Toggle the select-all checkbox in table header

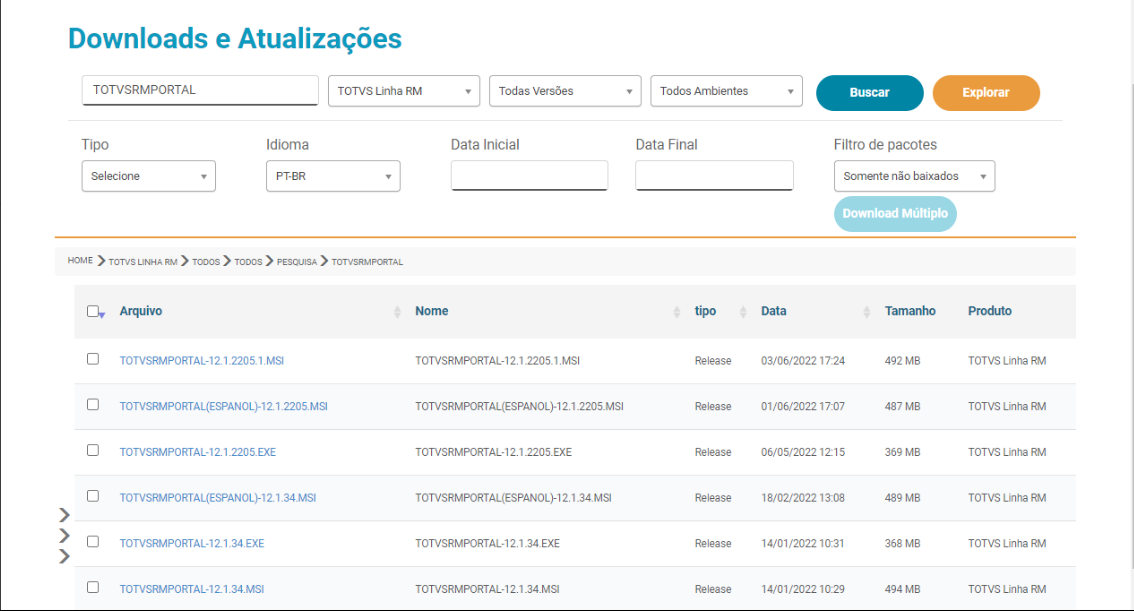coord(93,311)
